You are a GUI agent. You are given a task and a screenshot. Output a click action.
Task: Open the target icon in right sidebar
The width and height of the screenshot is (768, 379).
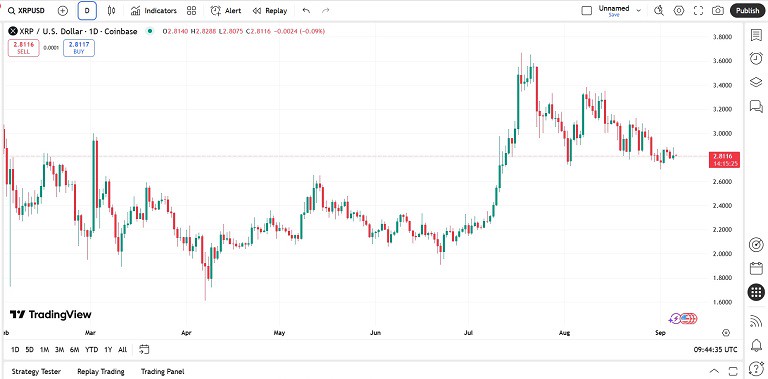pyautogui.click(x=756, y=244)
